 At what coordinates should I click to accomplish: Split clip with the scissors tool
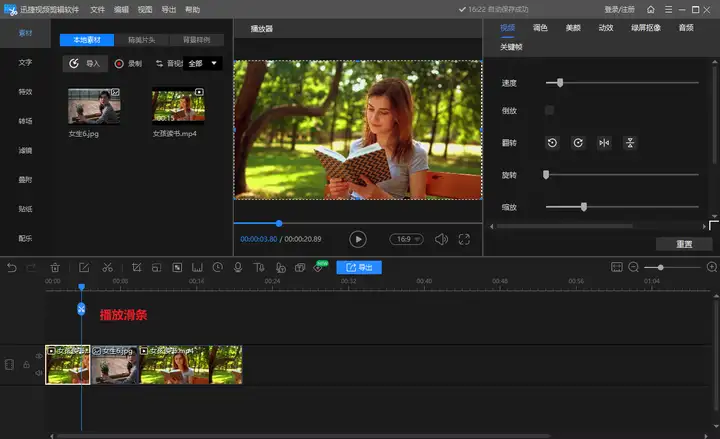click(x=107, y=268)
